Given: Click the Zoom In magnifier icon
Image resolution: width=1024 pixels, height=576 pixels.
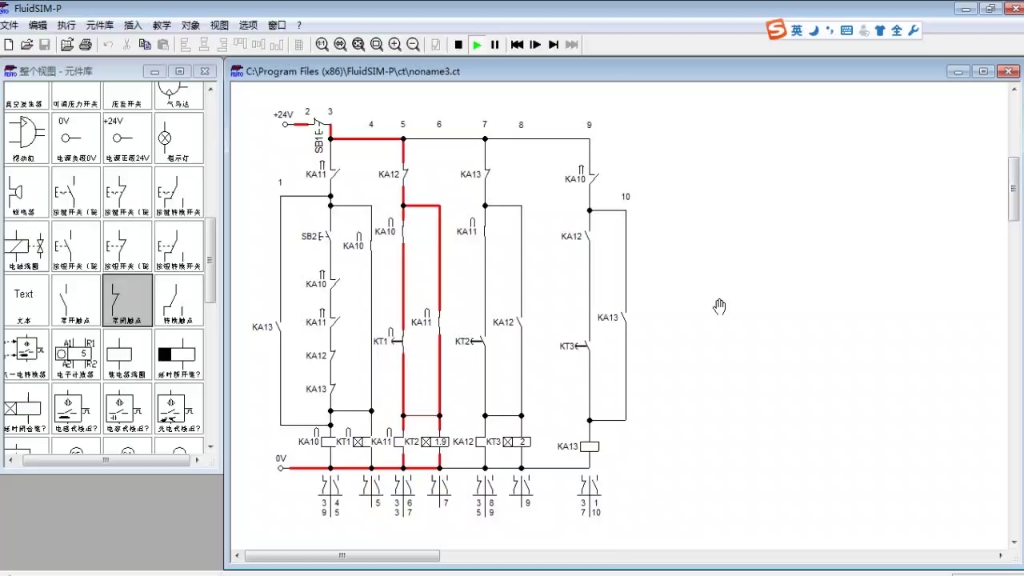Looking at the screenshot, I should tap(395, 45).
